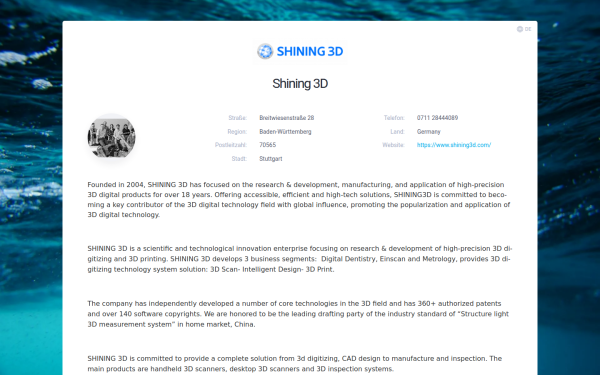Image resolution: width=600 pixels, height=375 pixels.
Task: Click the Website label
Action: (x=393, y=145)
